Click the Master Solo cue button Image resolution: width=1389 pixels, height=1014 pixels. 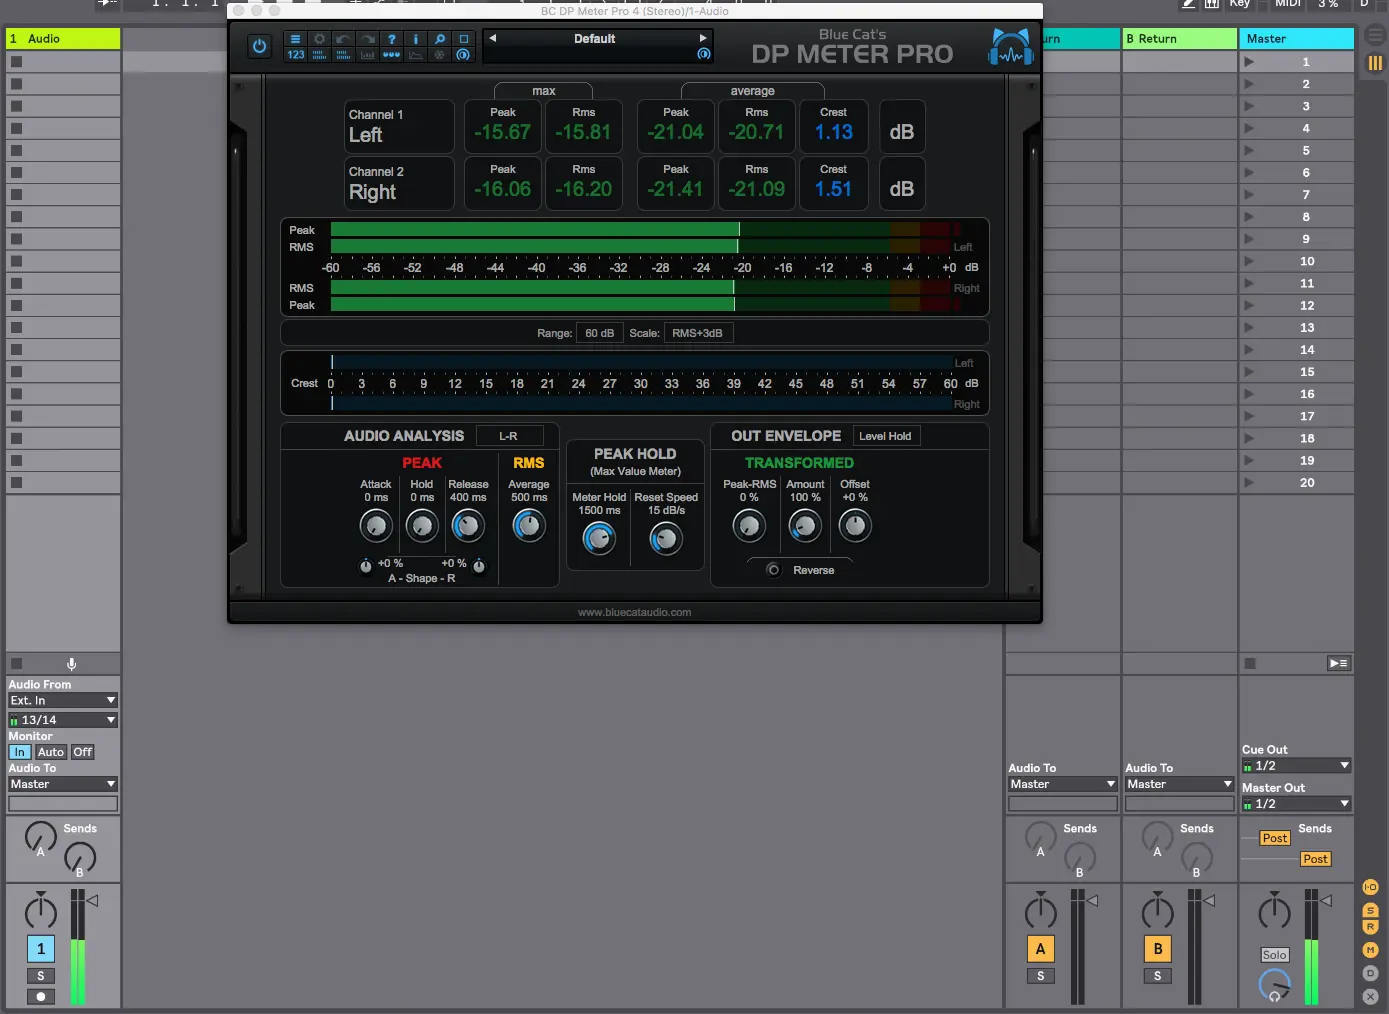point(1275,955)
